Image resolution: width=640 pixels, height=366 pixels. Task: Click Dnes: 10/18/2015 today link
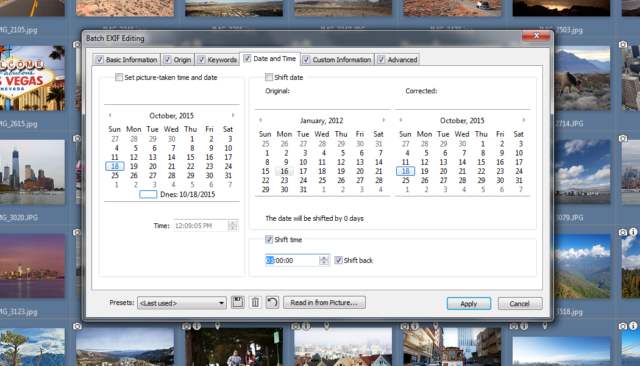click(187, 195)
